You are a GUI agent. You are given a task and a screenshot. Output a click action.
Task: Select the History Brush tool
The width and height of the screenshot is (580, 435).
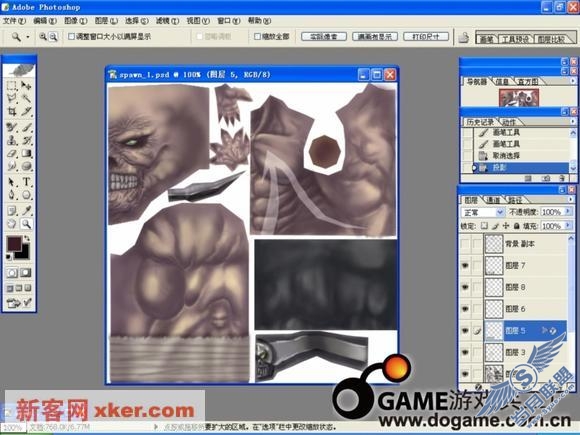(26, 140)
